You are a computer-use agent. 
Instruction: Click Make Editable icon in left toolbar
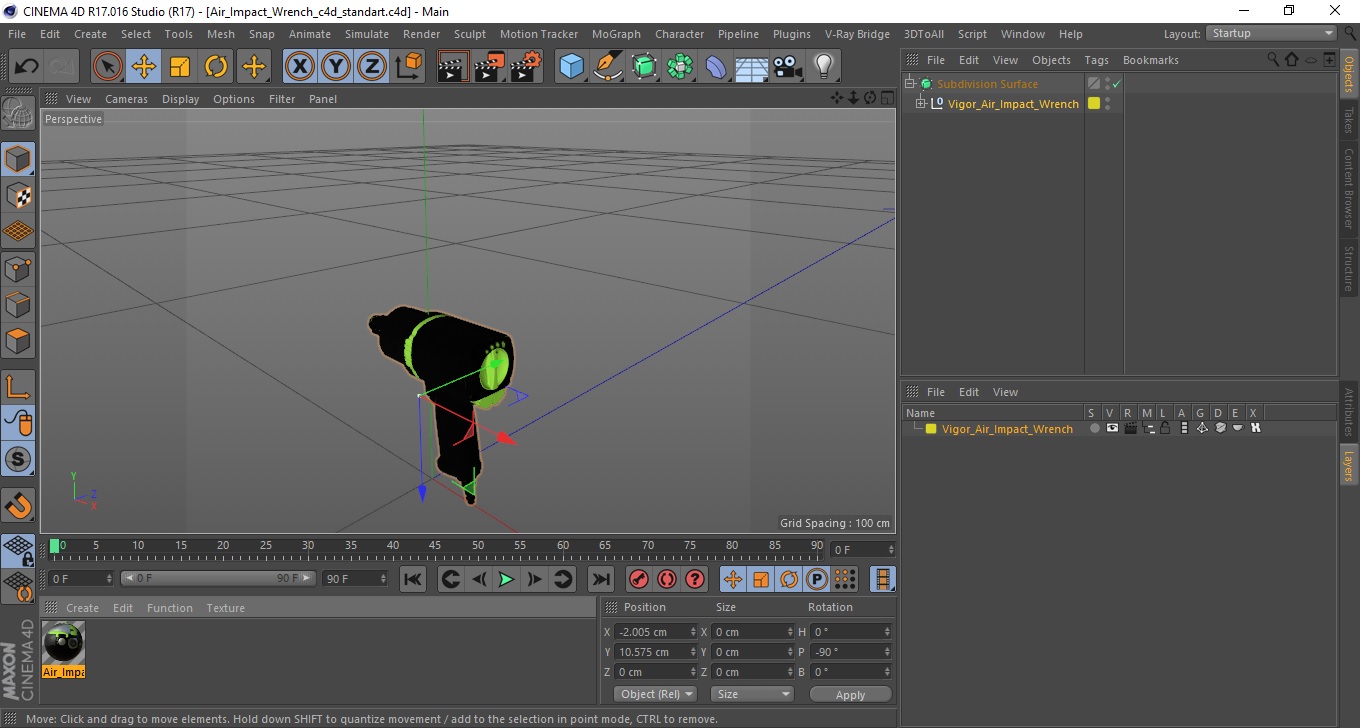[18, 113]
